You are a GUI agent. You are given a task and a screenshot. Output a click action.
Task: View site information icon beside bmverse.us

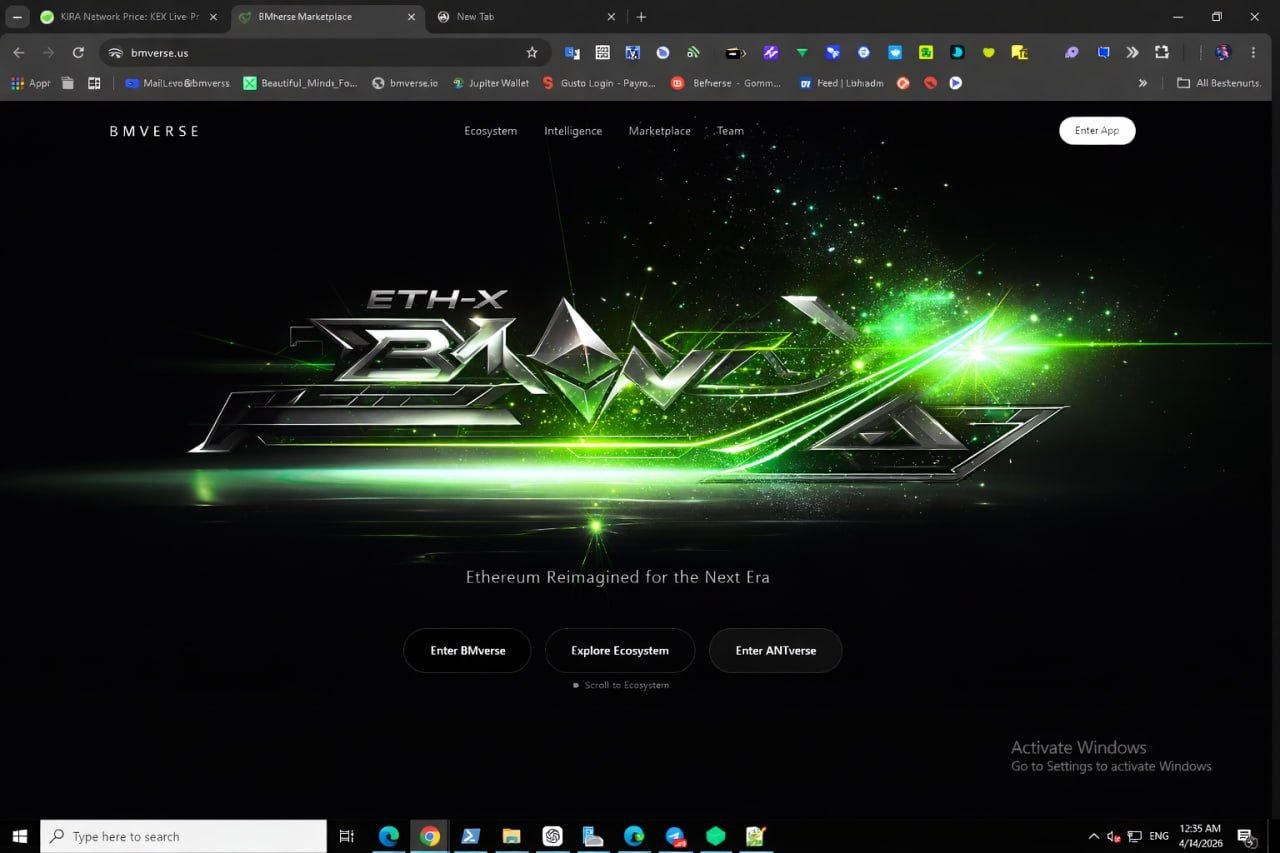[x=116, y=53]
